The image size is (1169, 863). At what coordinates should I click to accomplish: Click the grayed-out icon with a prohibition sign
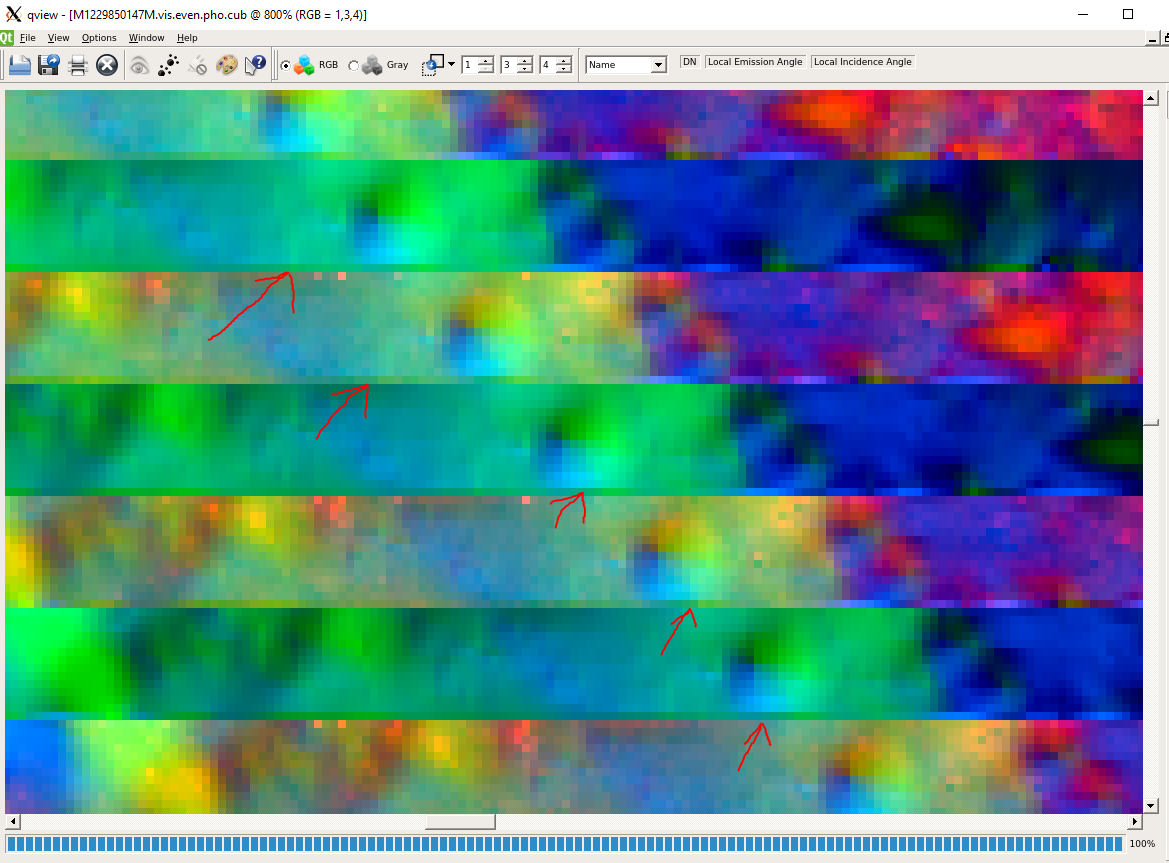[198, 66]
